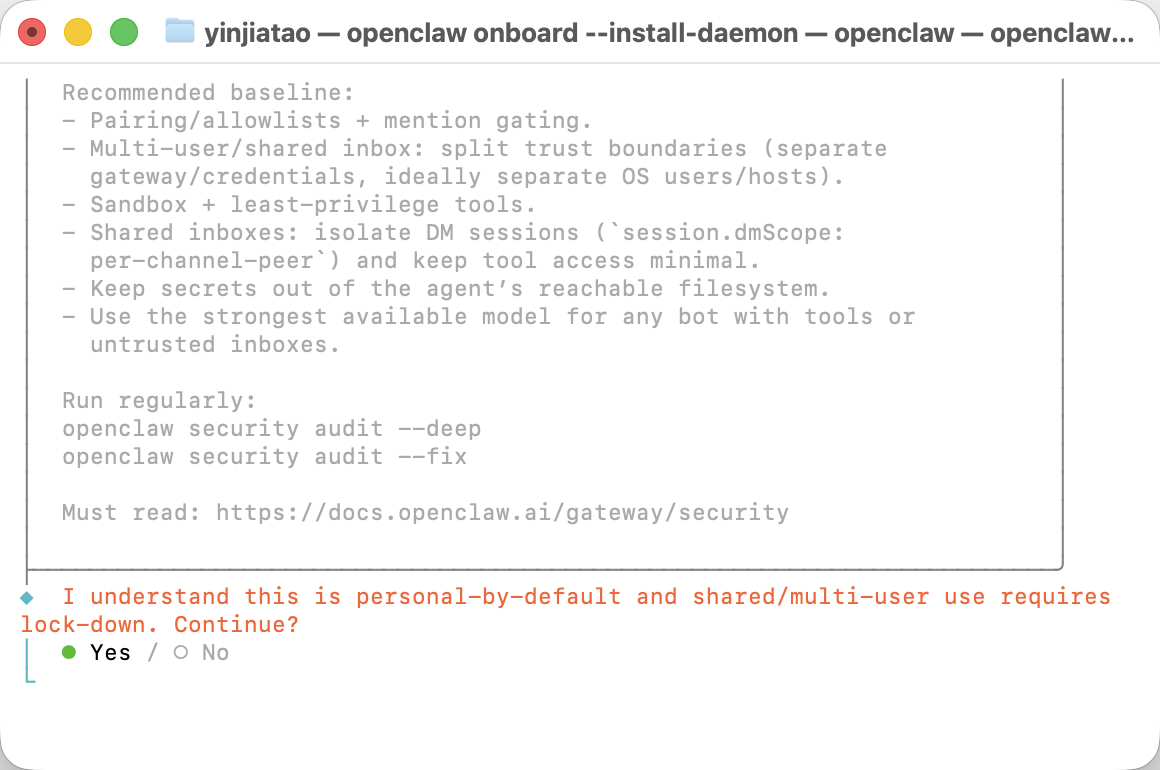Minimize the window using yellow button
The height and width of the screenshot is (770, 1160).
[x=78, y=32]
